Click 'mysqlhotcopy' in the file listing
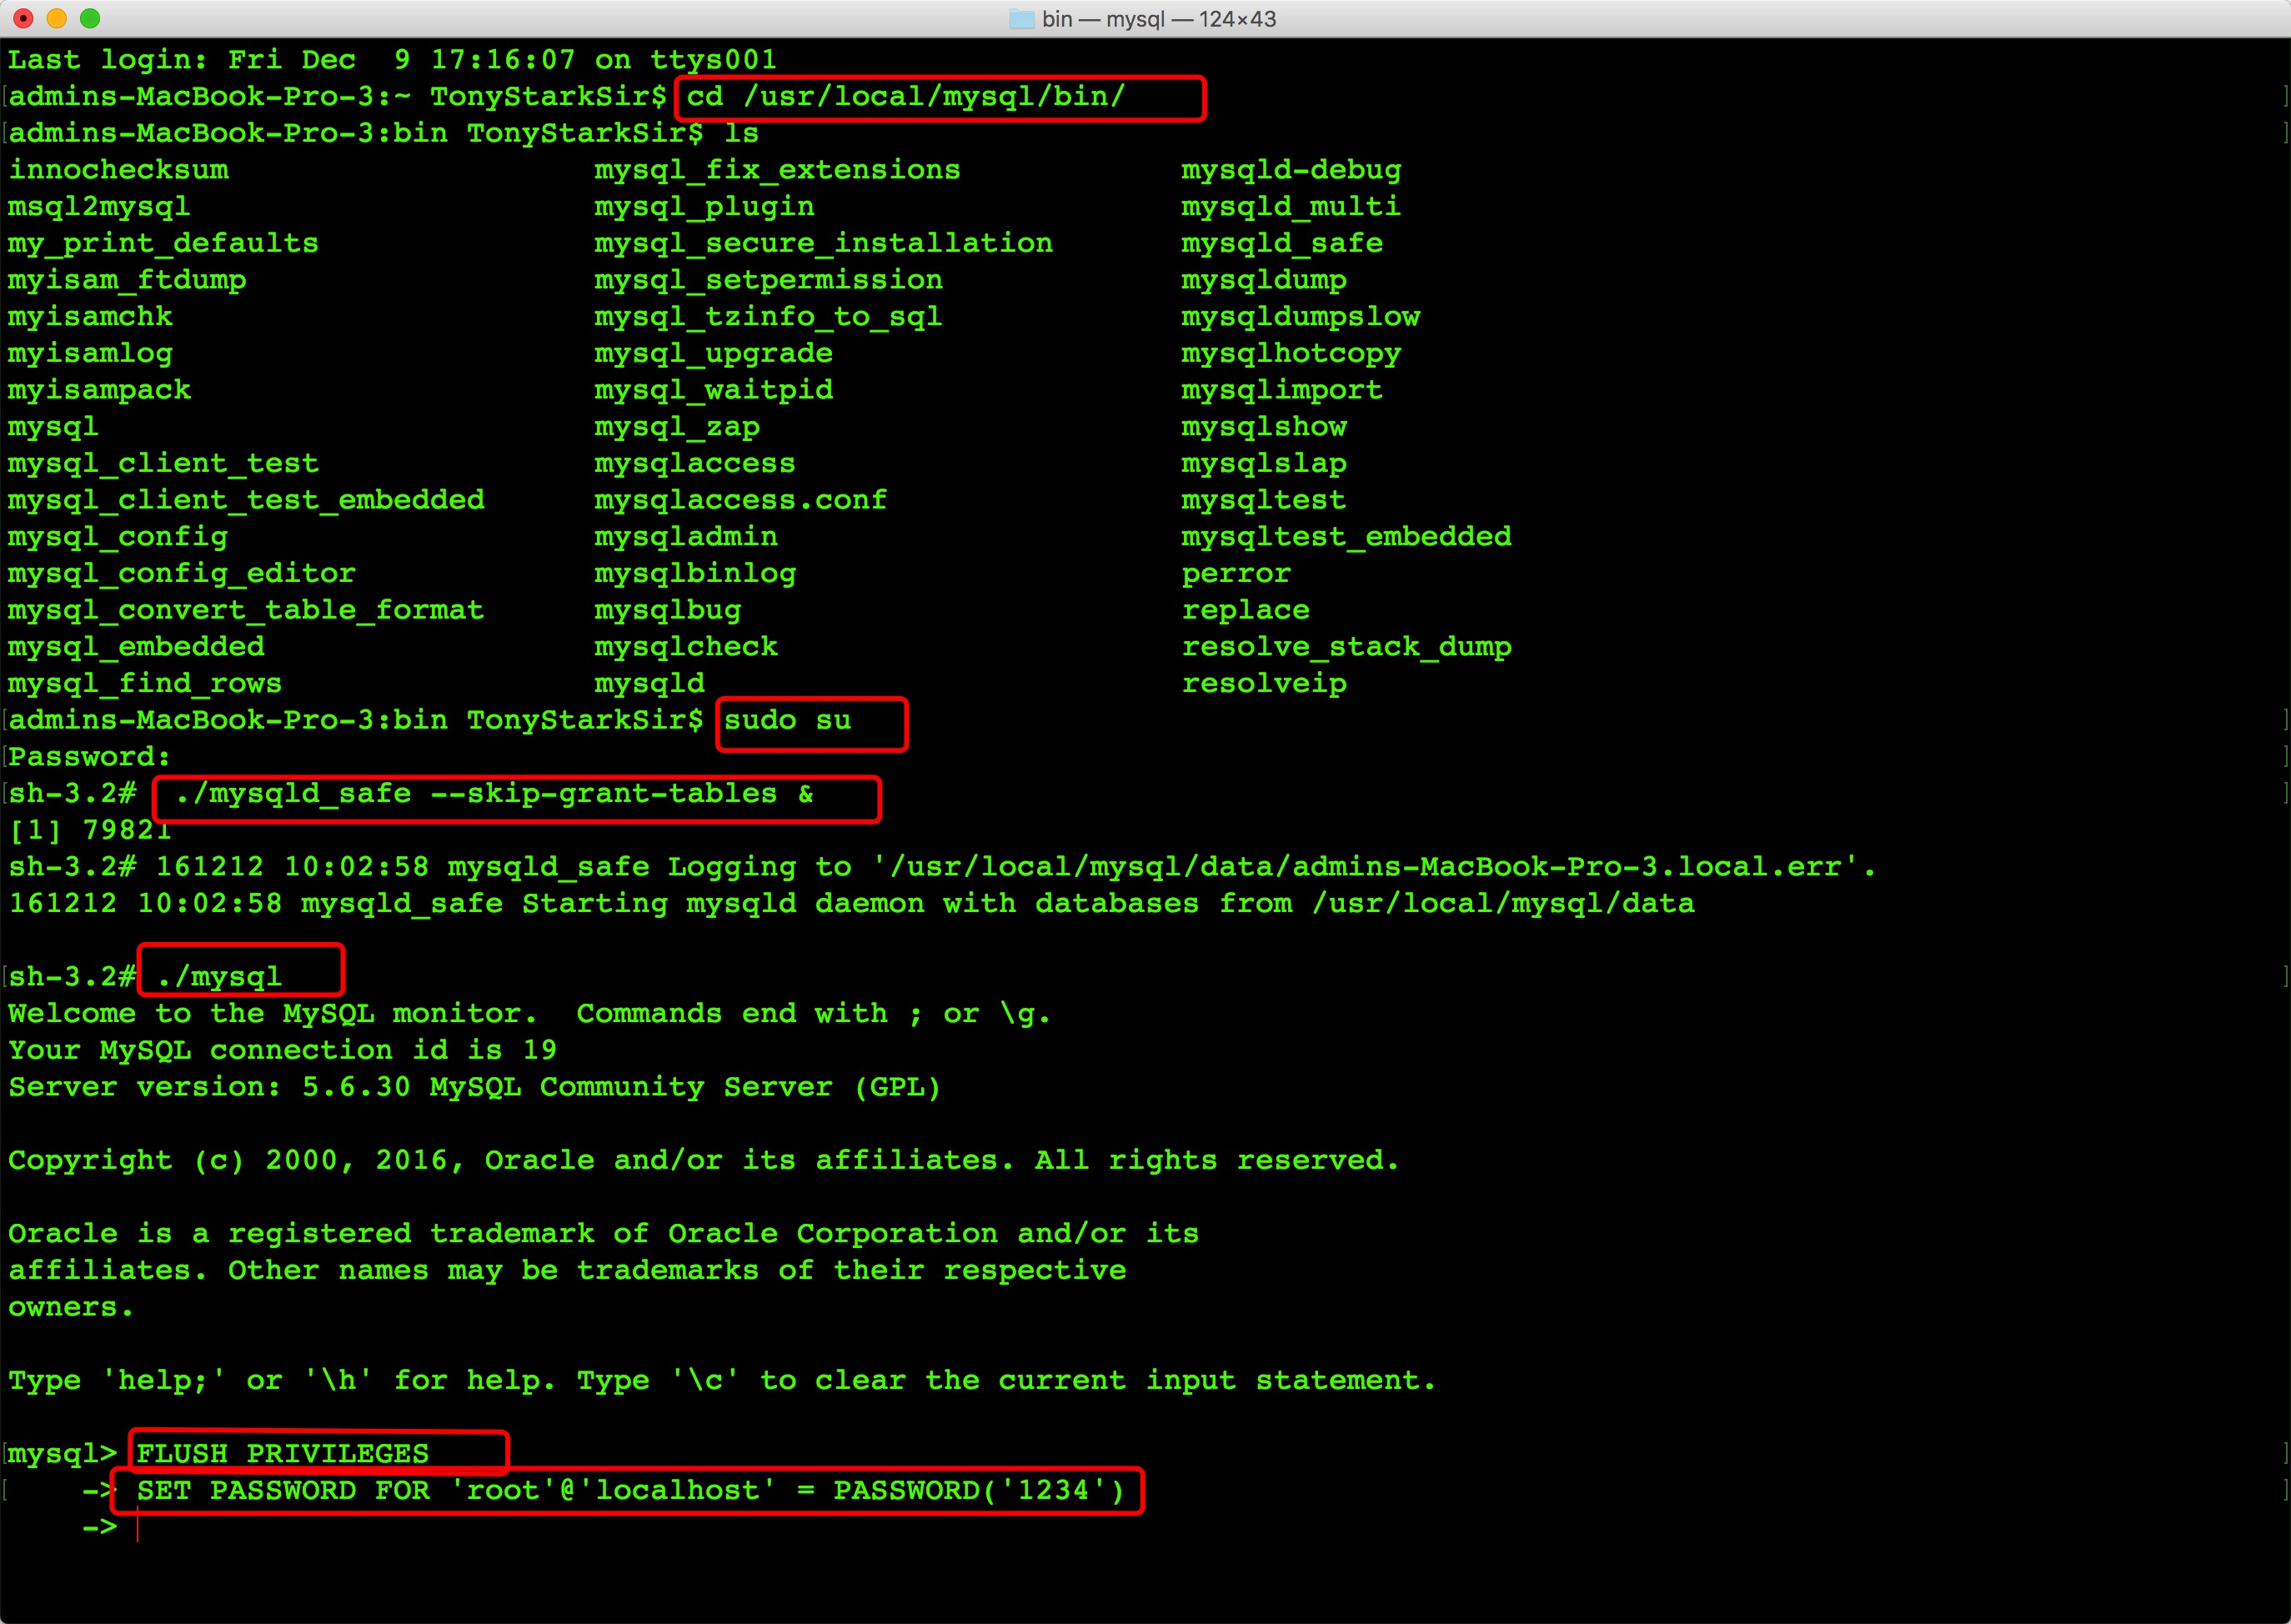 click(1291, 353)
